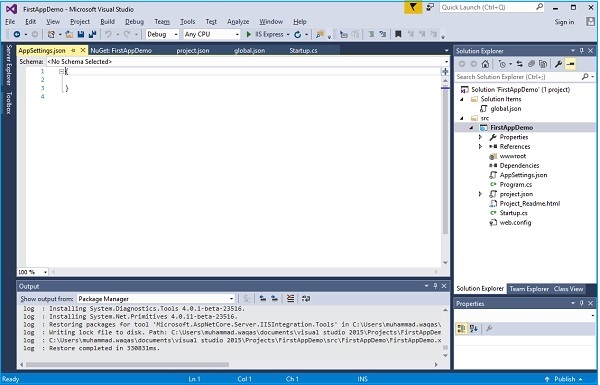Open Properties wrench in Solution Explorer toolbar

coord(558,64)
